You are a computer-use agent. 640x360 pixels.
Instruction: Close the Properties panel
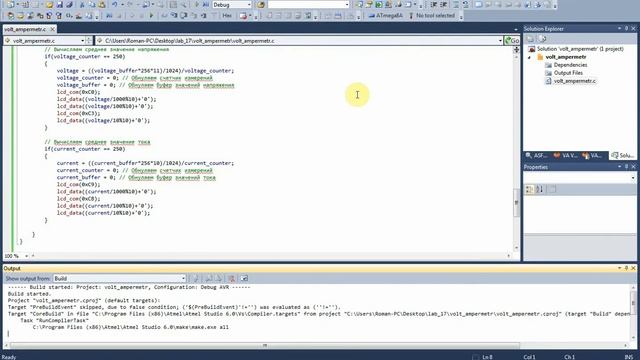633,167
